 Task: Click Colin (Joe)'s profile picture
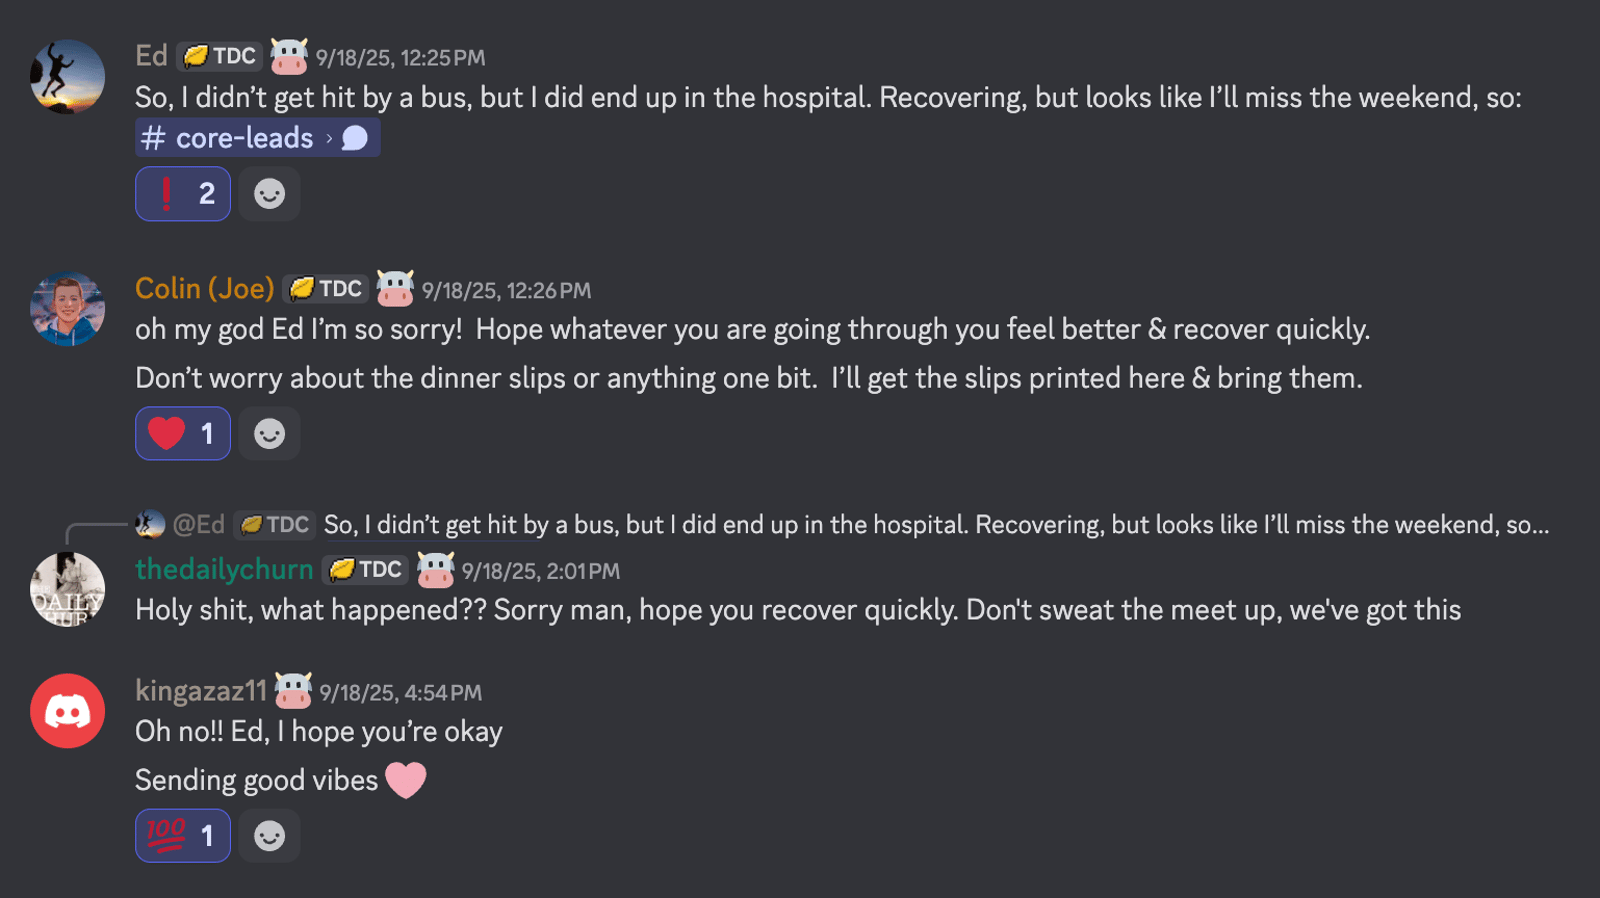pyautogui.click(x=67, y=309)
